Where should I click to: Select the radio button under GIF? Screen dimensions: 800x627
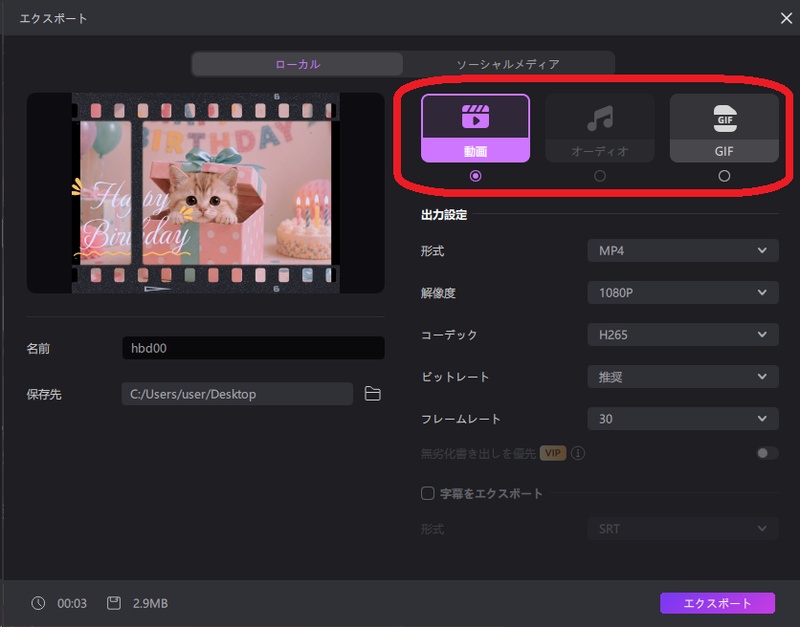(x=724, y=176)
